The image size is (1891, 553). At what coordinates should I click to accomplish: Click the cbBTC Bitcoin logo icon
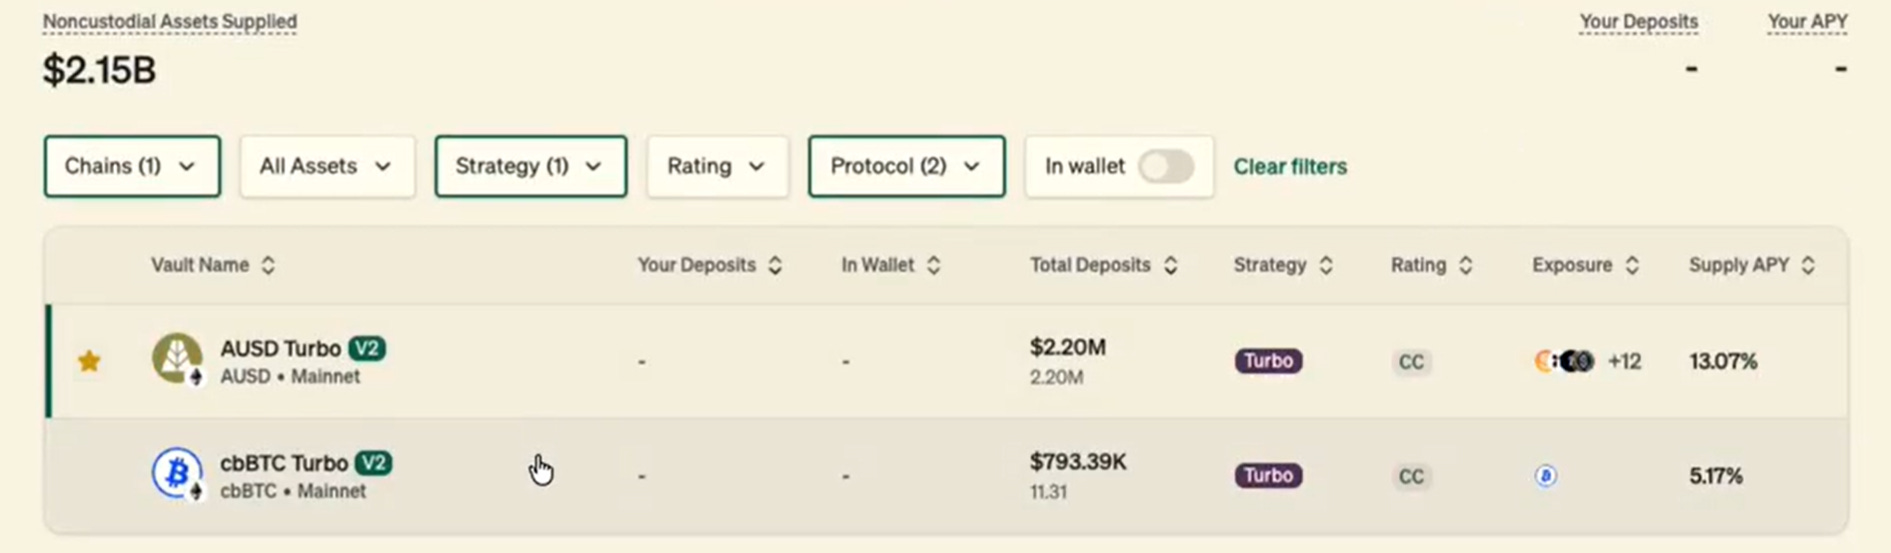177,472
